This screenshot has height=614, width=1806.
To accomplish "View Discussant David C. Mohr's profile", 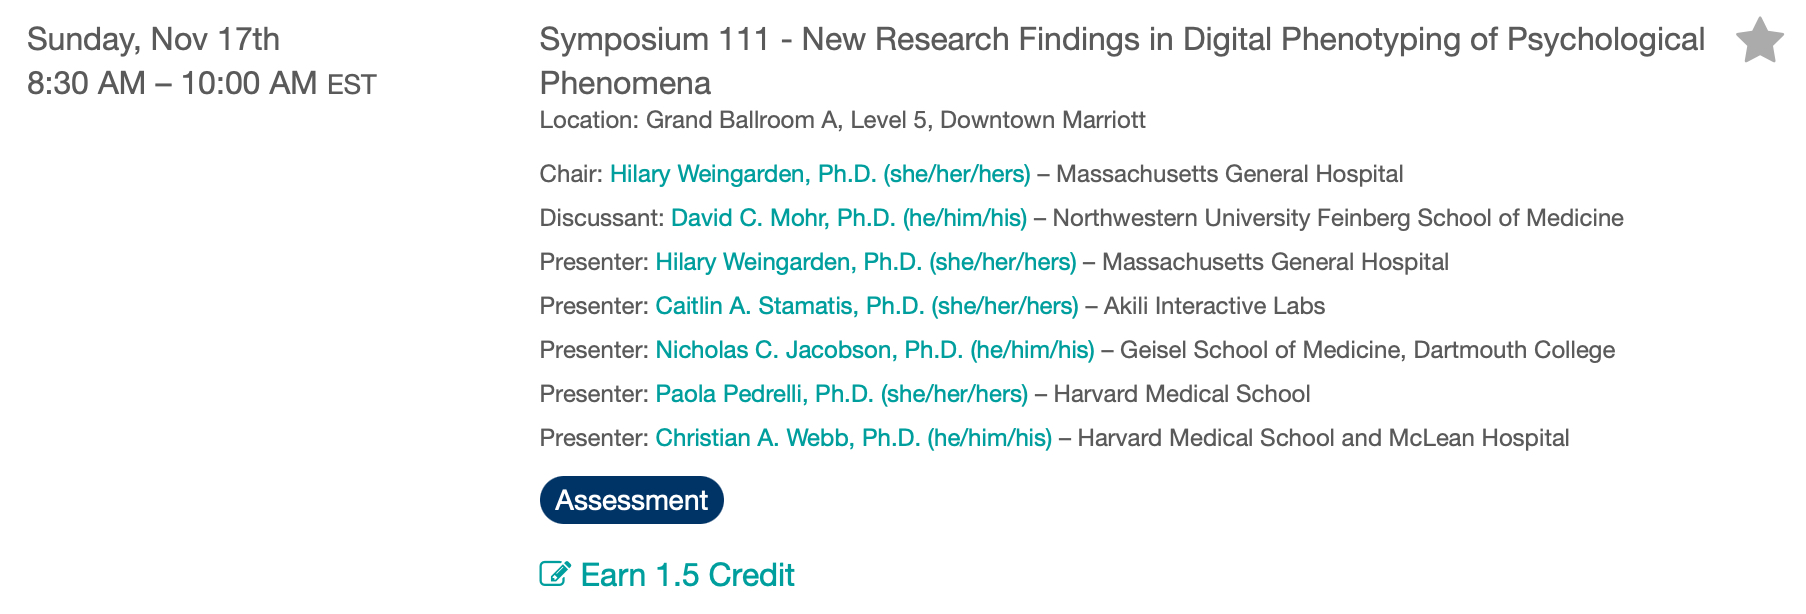I will coord(849,218).
